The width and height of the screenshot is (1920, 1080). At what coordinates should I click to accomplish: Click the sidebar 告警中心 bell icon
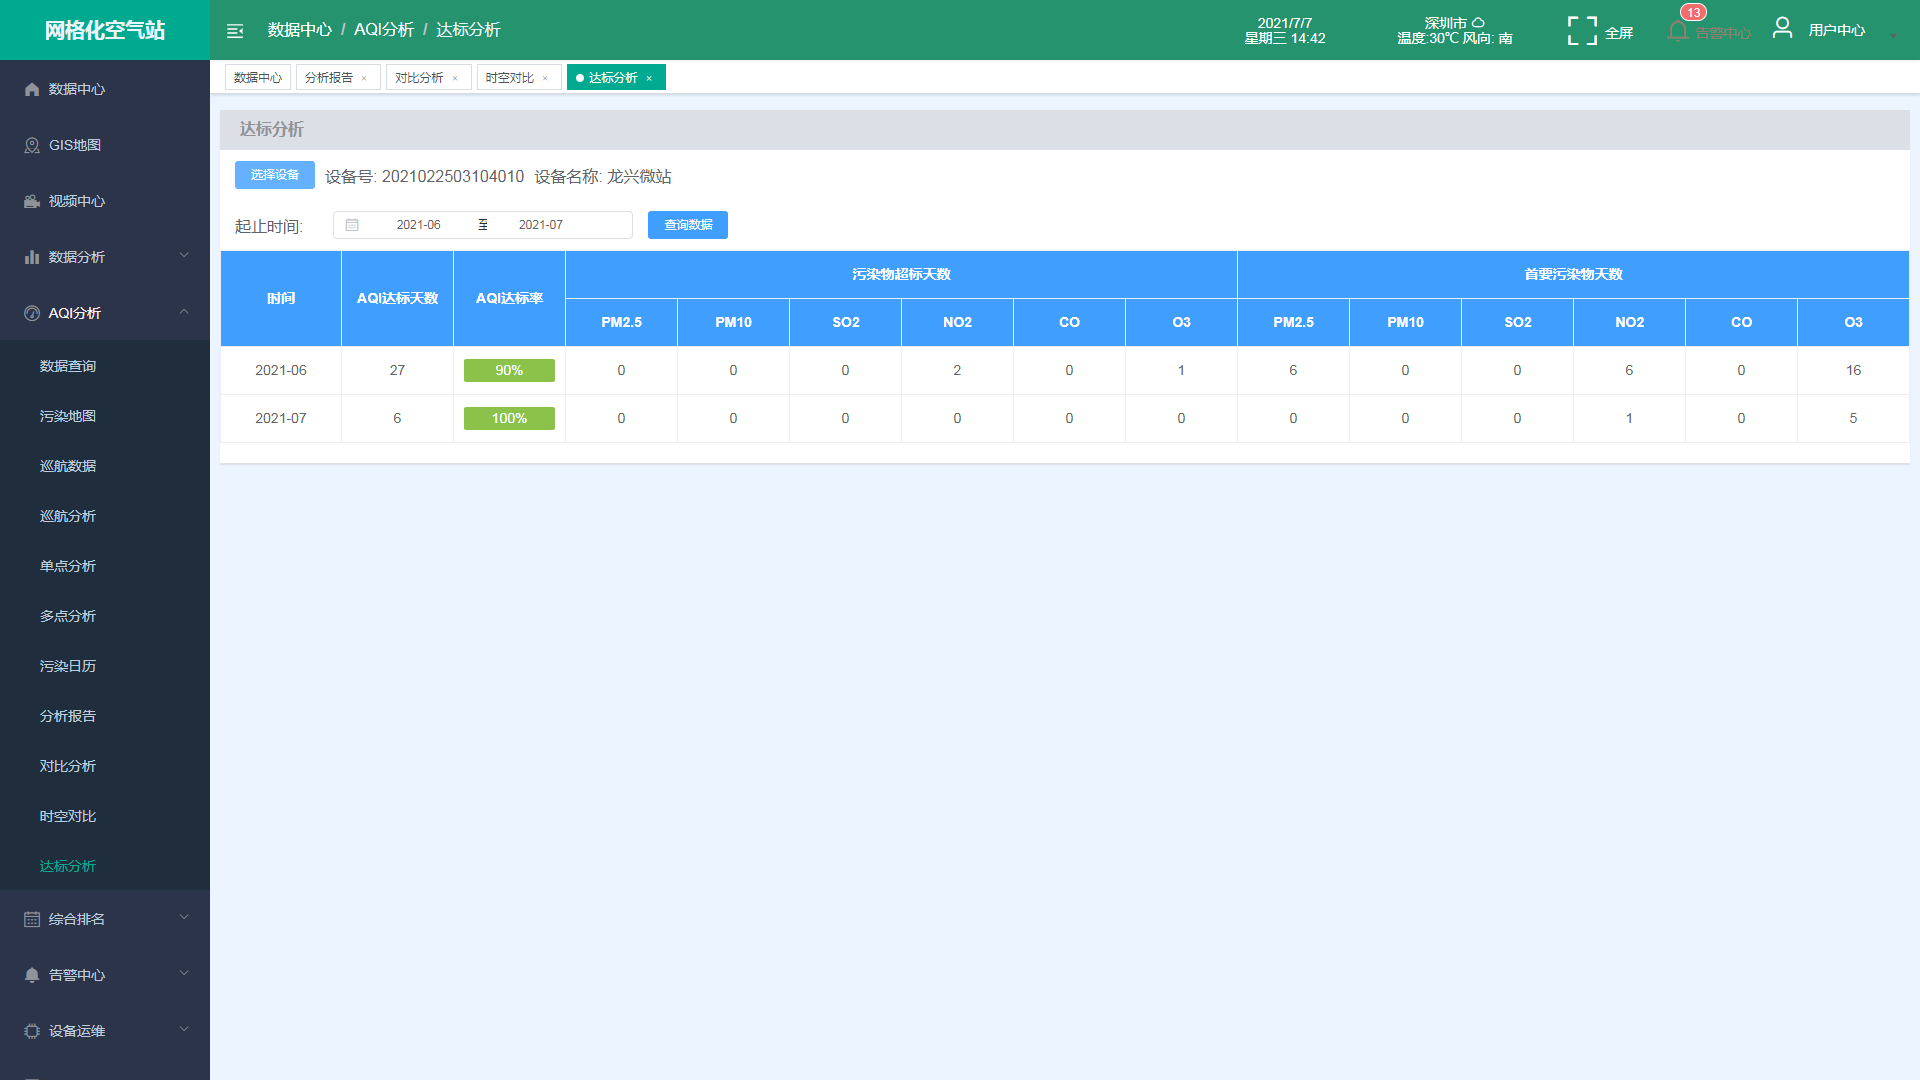coord(32,975)
